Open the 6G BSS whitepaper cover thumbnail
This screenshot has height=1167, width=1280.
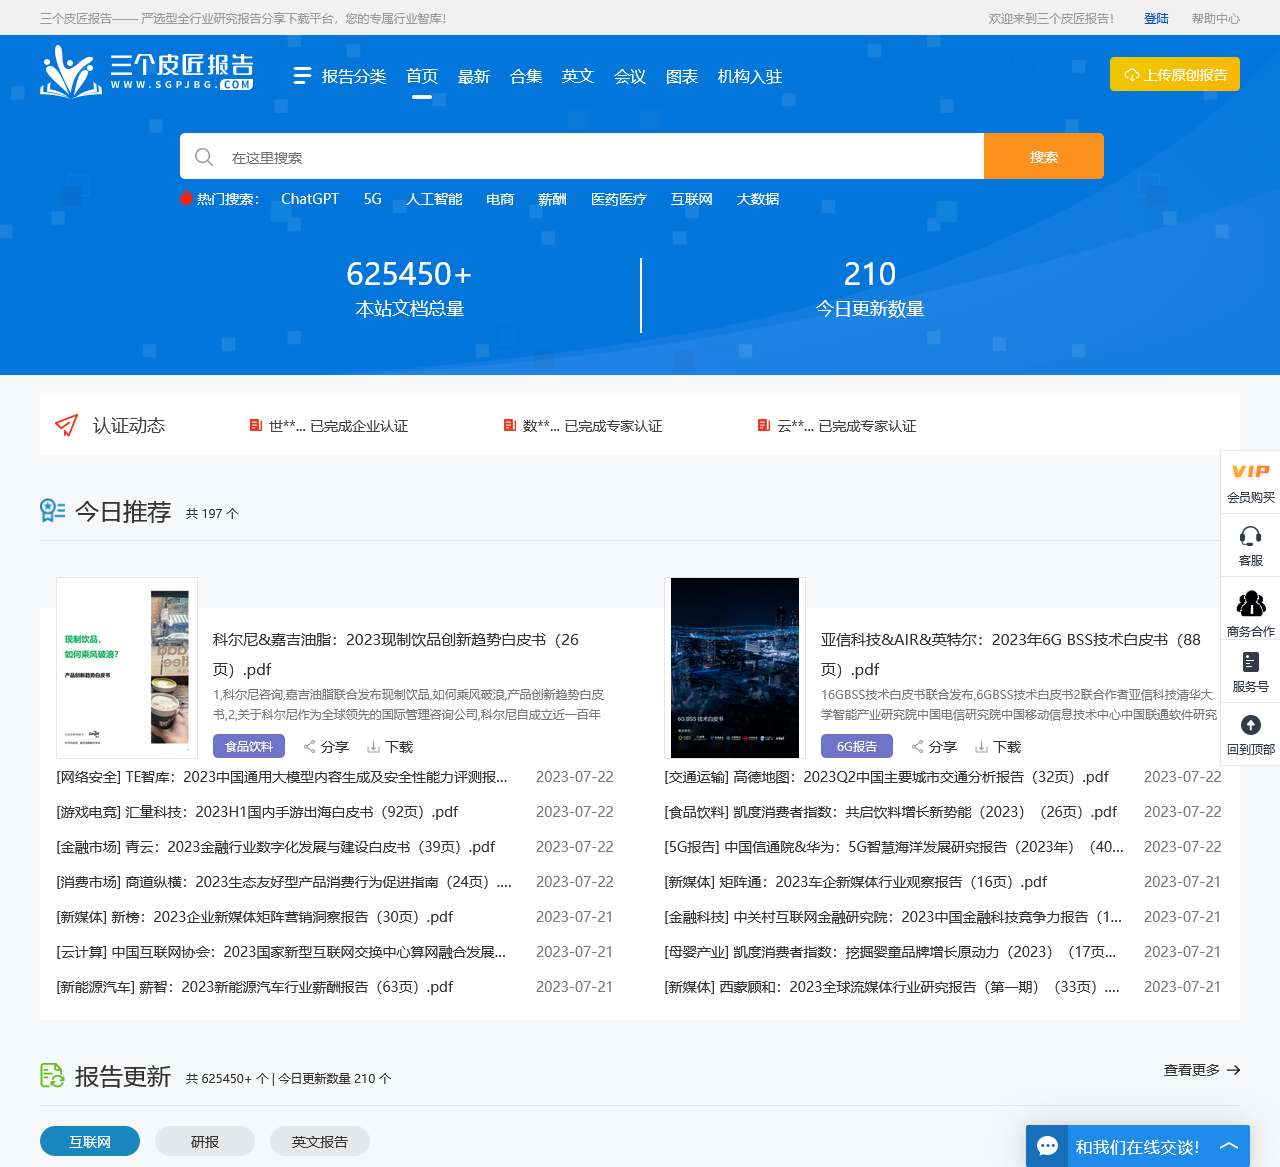[733, 667]
